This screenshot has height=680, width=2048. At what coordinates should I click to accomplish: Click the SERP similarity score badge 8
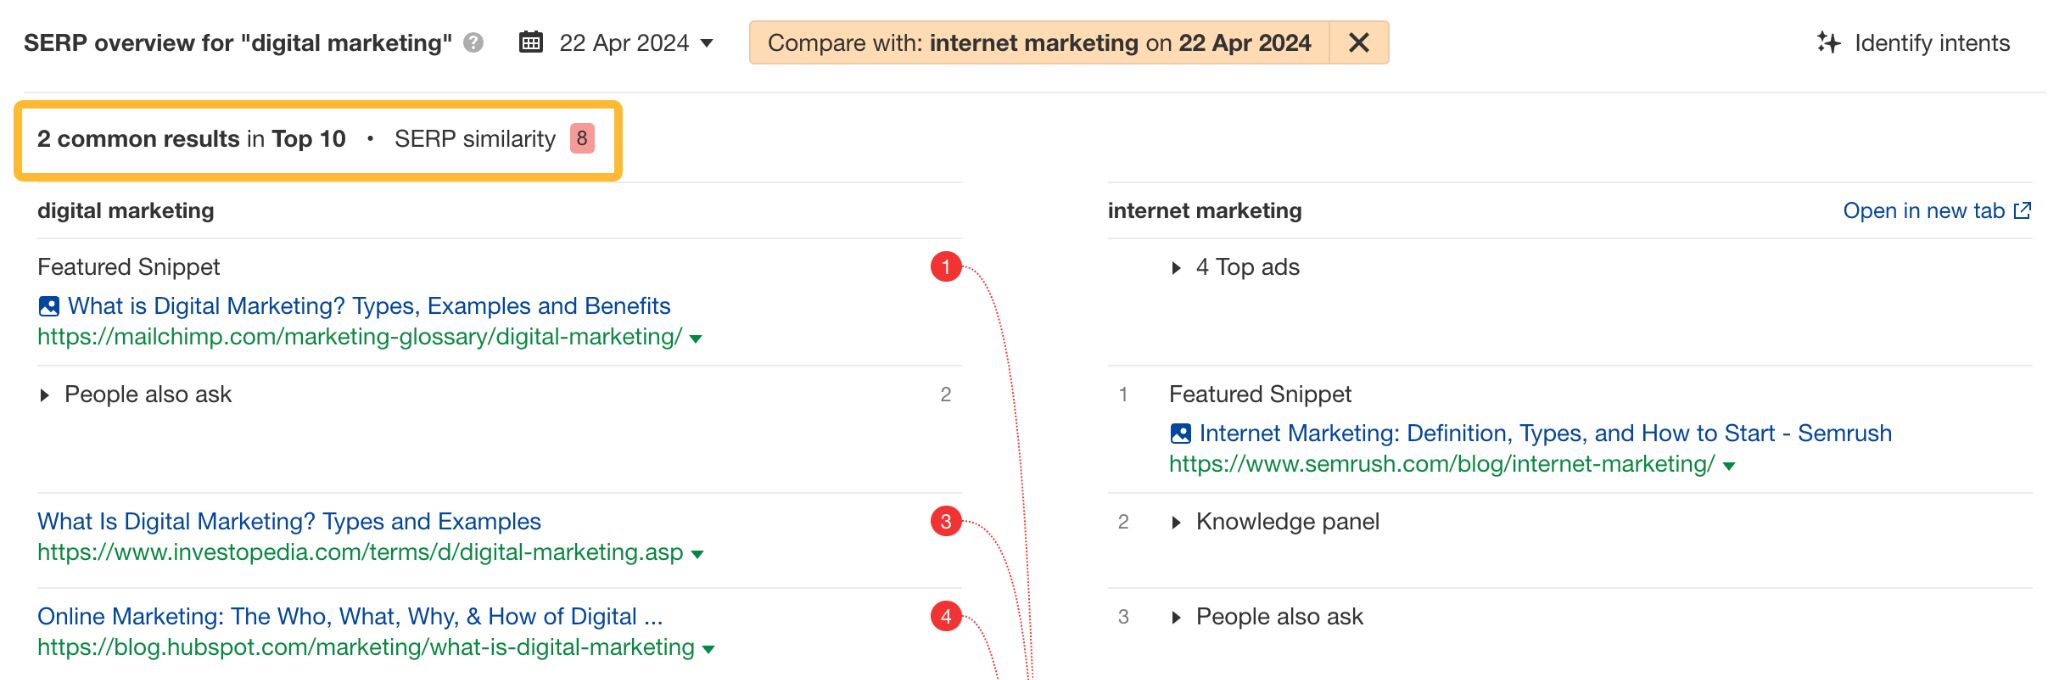tap(583, 139)
